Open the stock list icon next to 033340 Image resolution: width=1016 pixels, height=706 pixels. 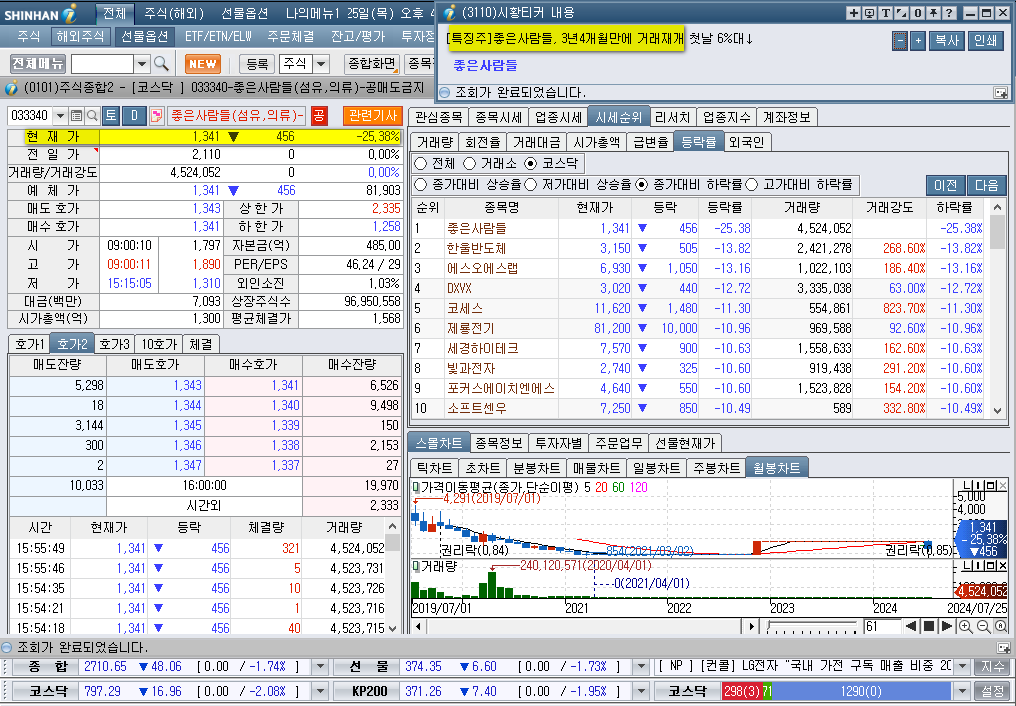(76, 116)
